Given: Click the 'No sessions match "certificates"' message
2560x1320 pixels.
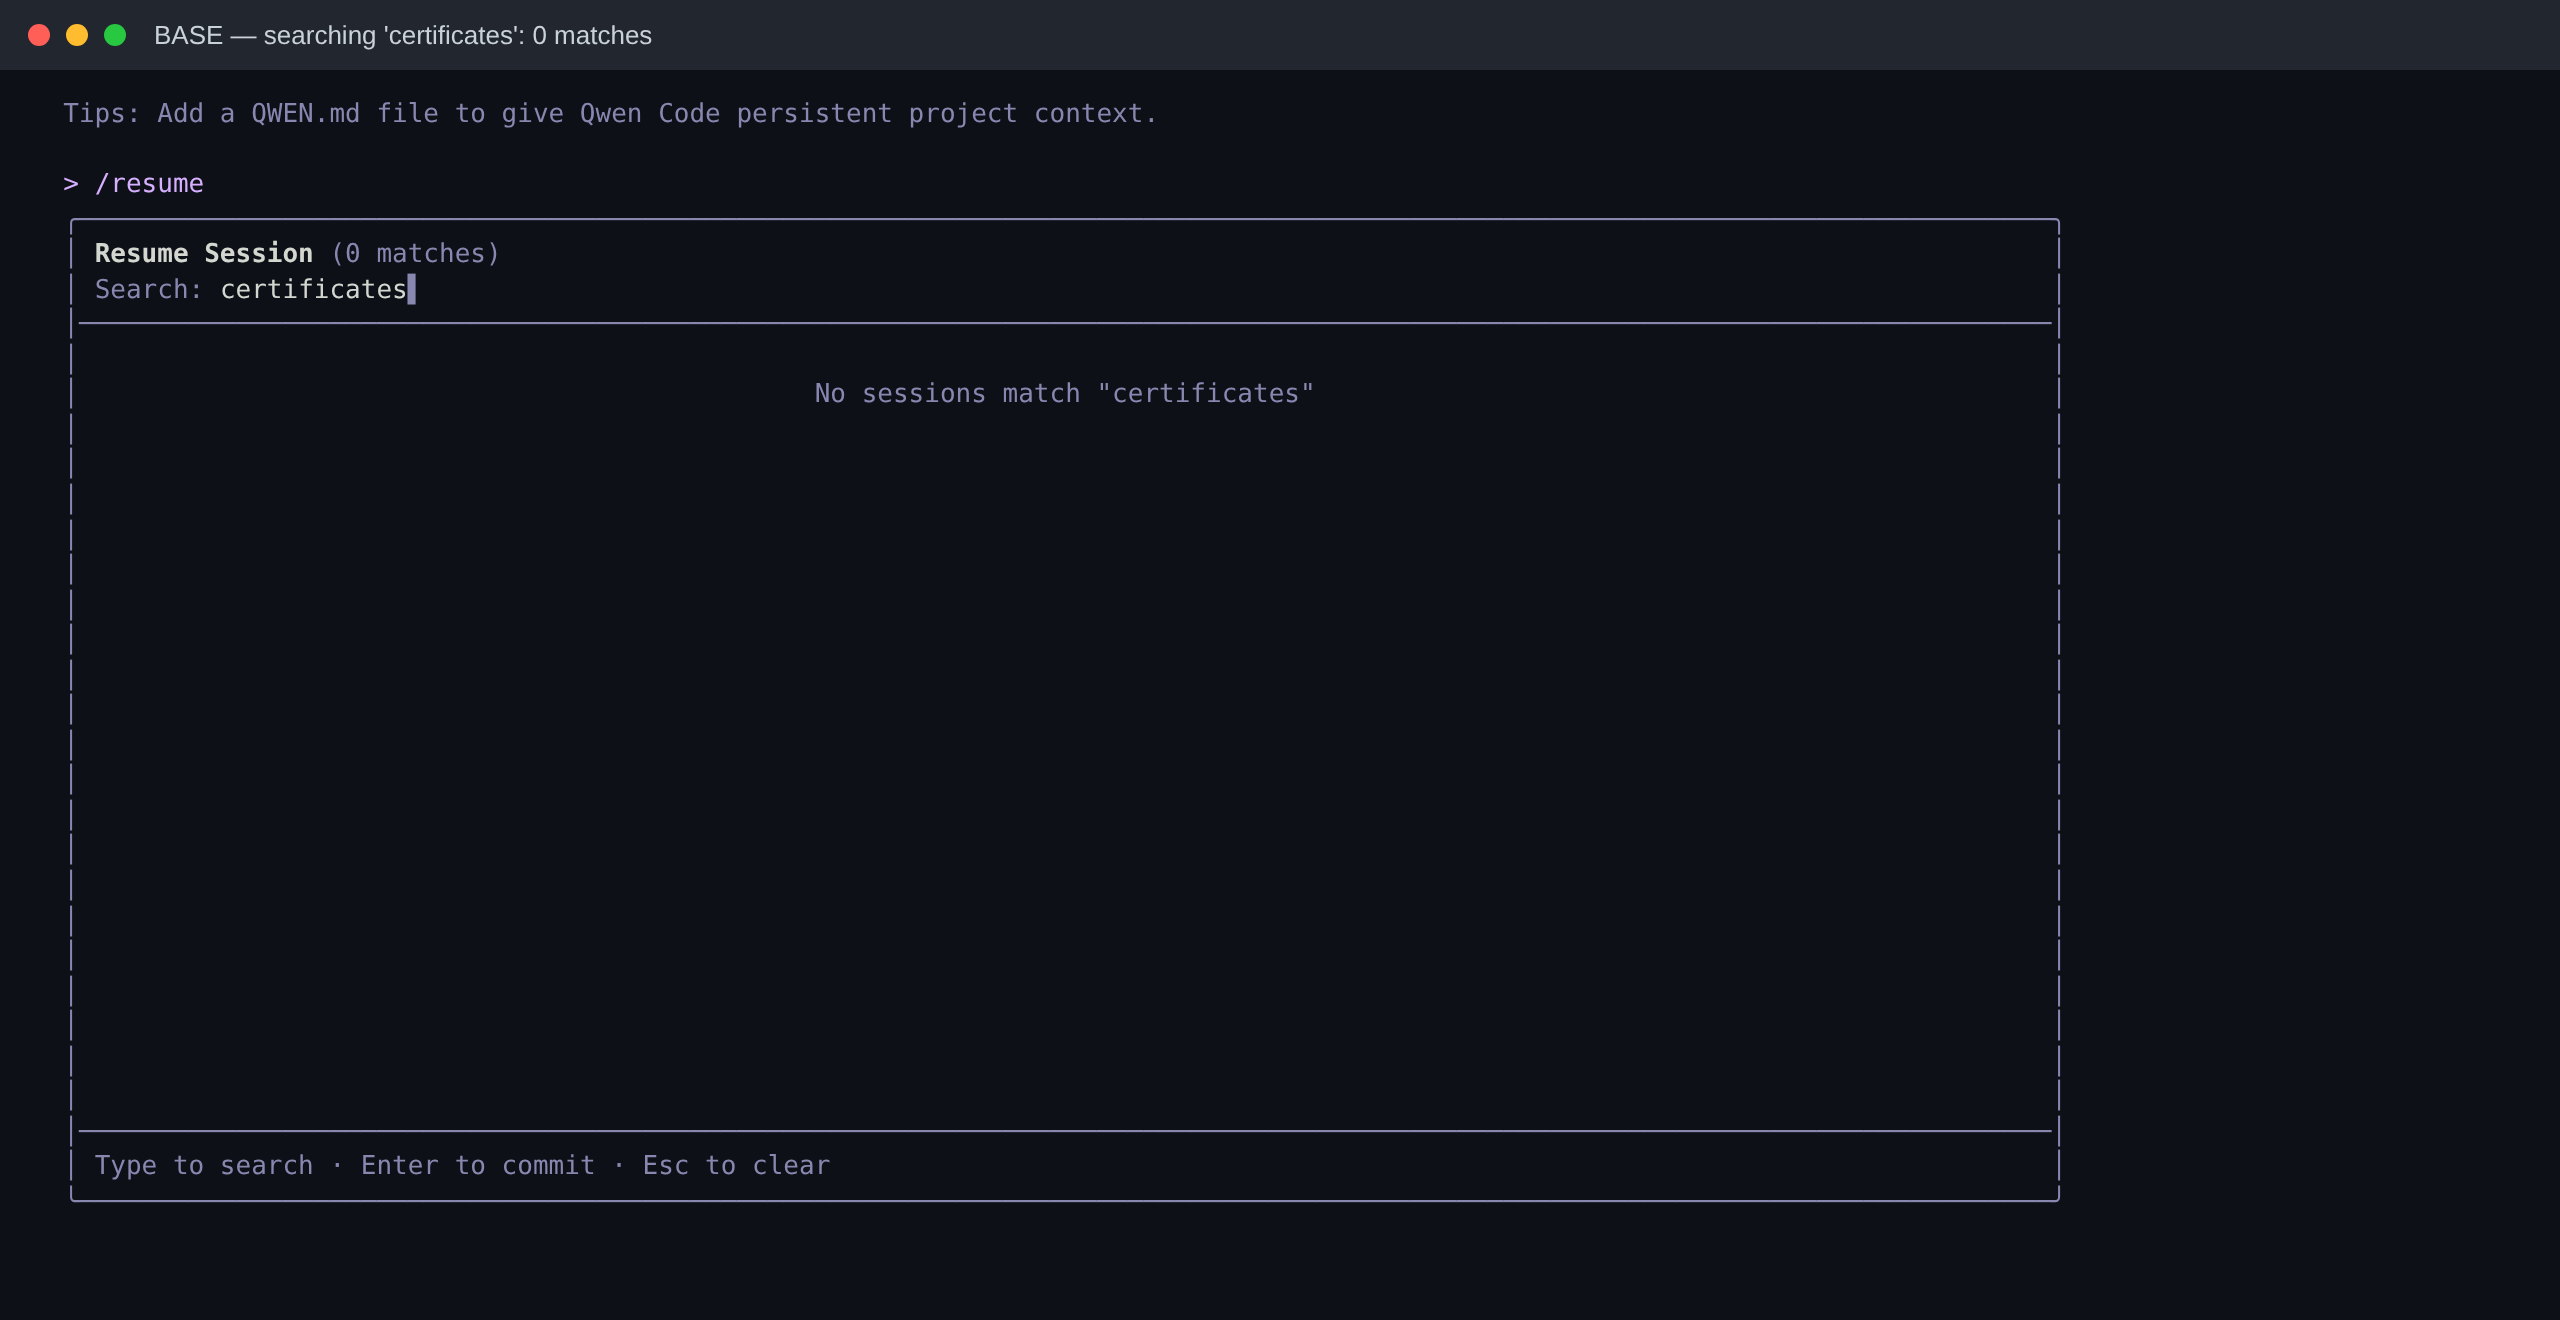Looking at the screenshot, I should click(1064, 393).
